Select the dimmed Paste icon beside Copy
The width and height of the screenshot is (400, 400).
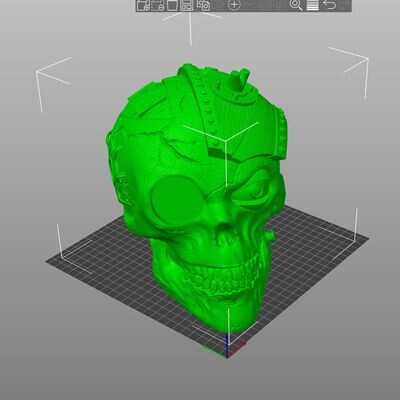click(219, 5)
